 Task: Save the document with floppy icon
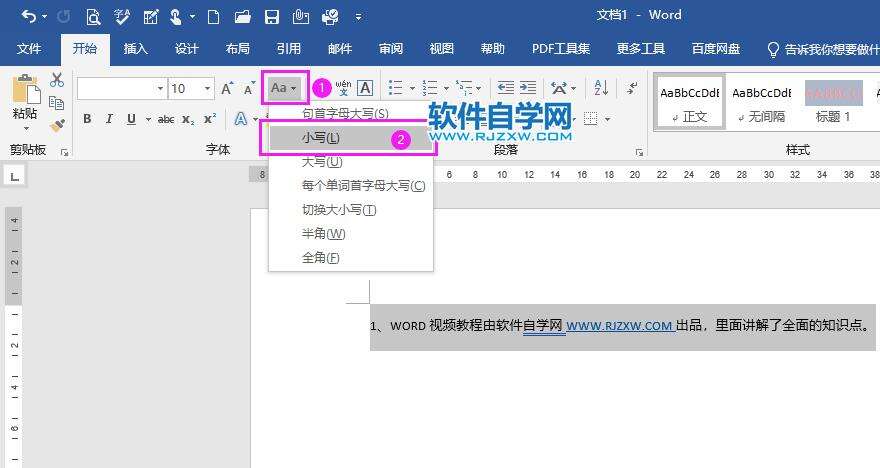[x=272, y=17]
